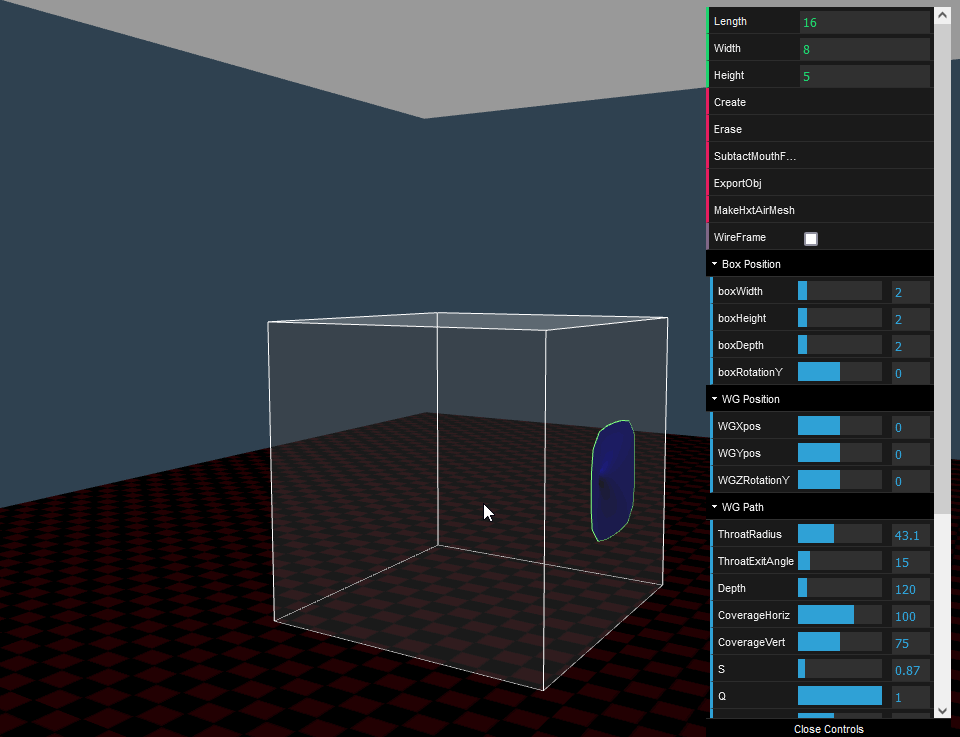Screen dimensions: 960x737
Task: Click the scrollbar down arrow
Action: click(942, 710)
